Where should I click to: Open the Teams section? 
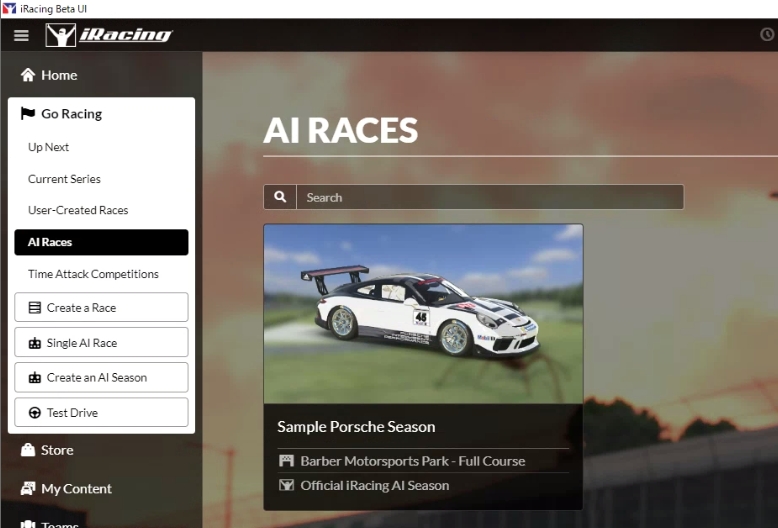coord(50,524)
